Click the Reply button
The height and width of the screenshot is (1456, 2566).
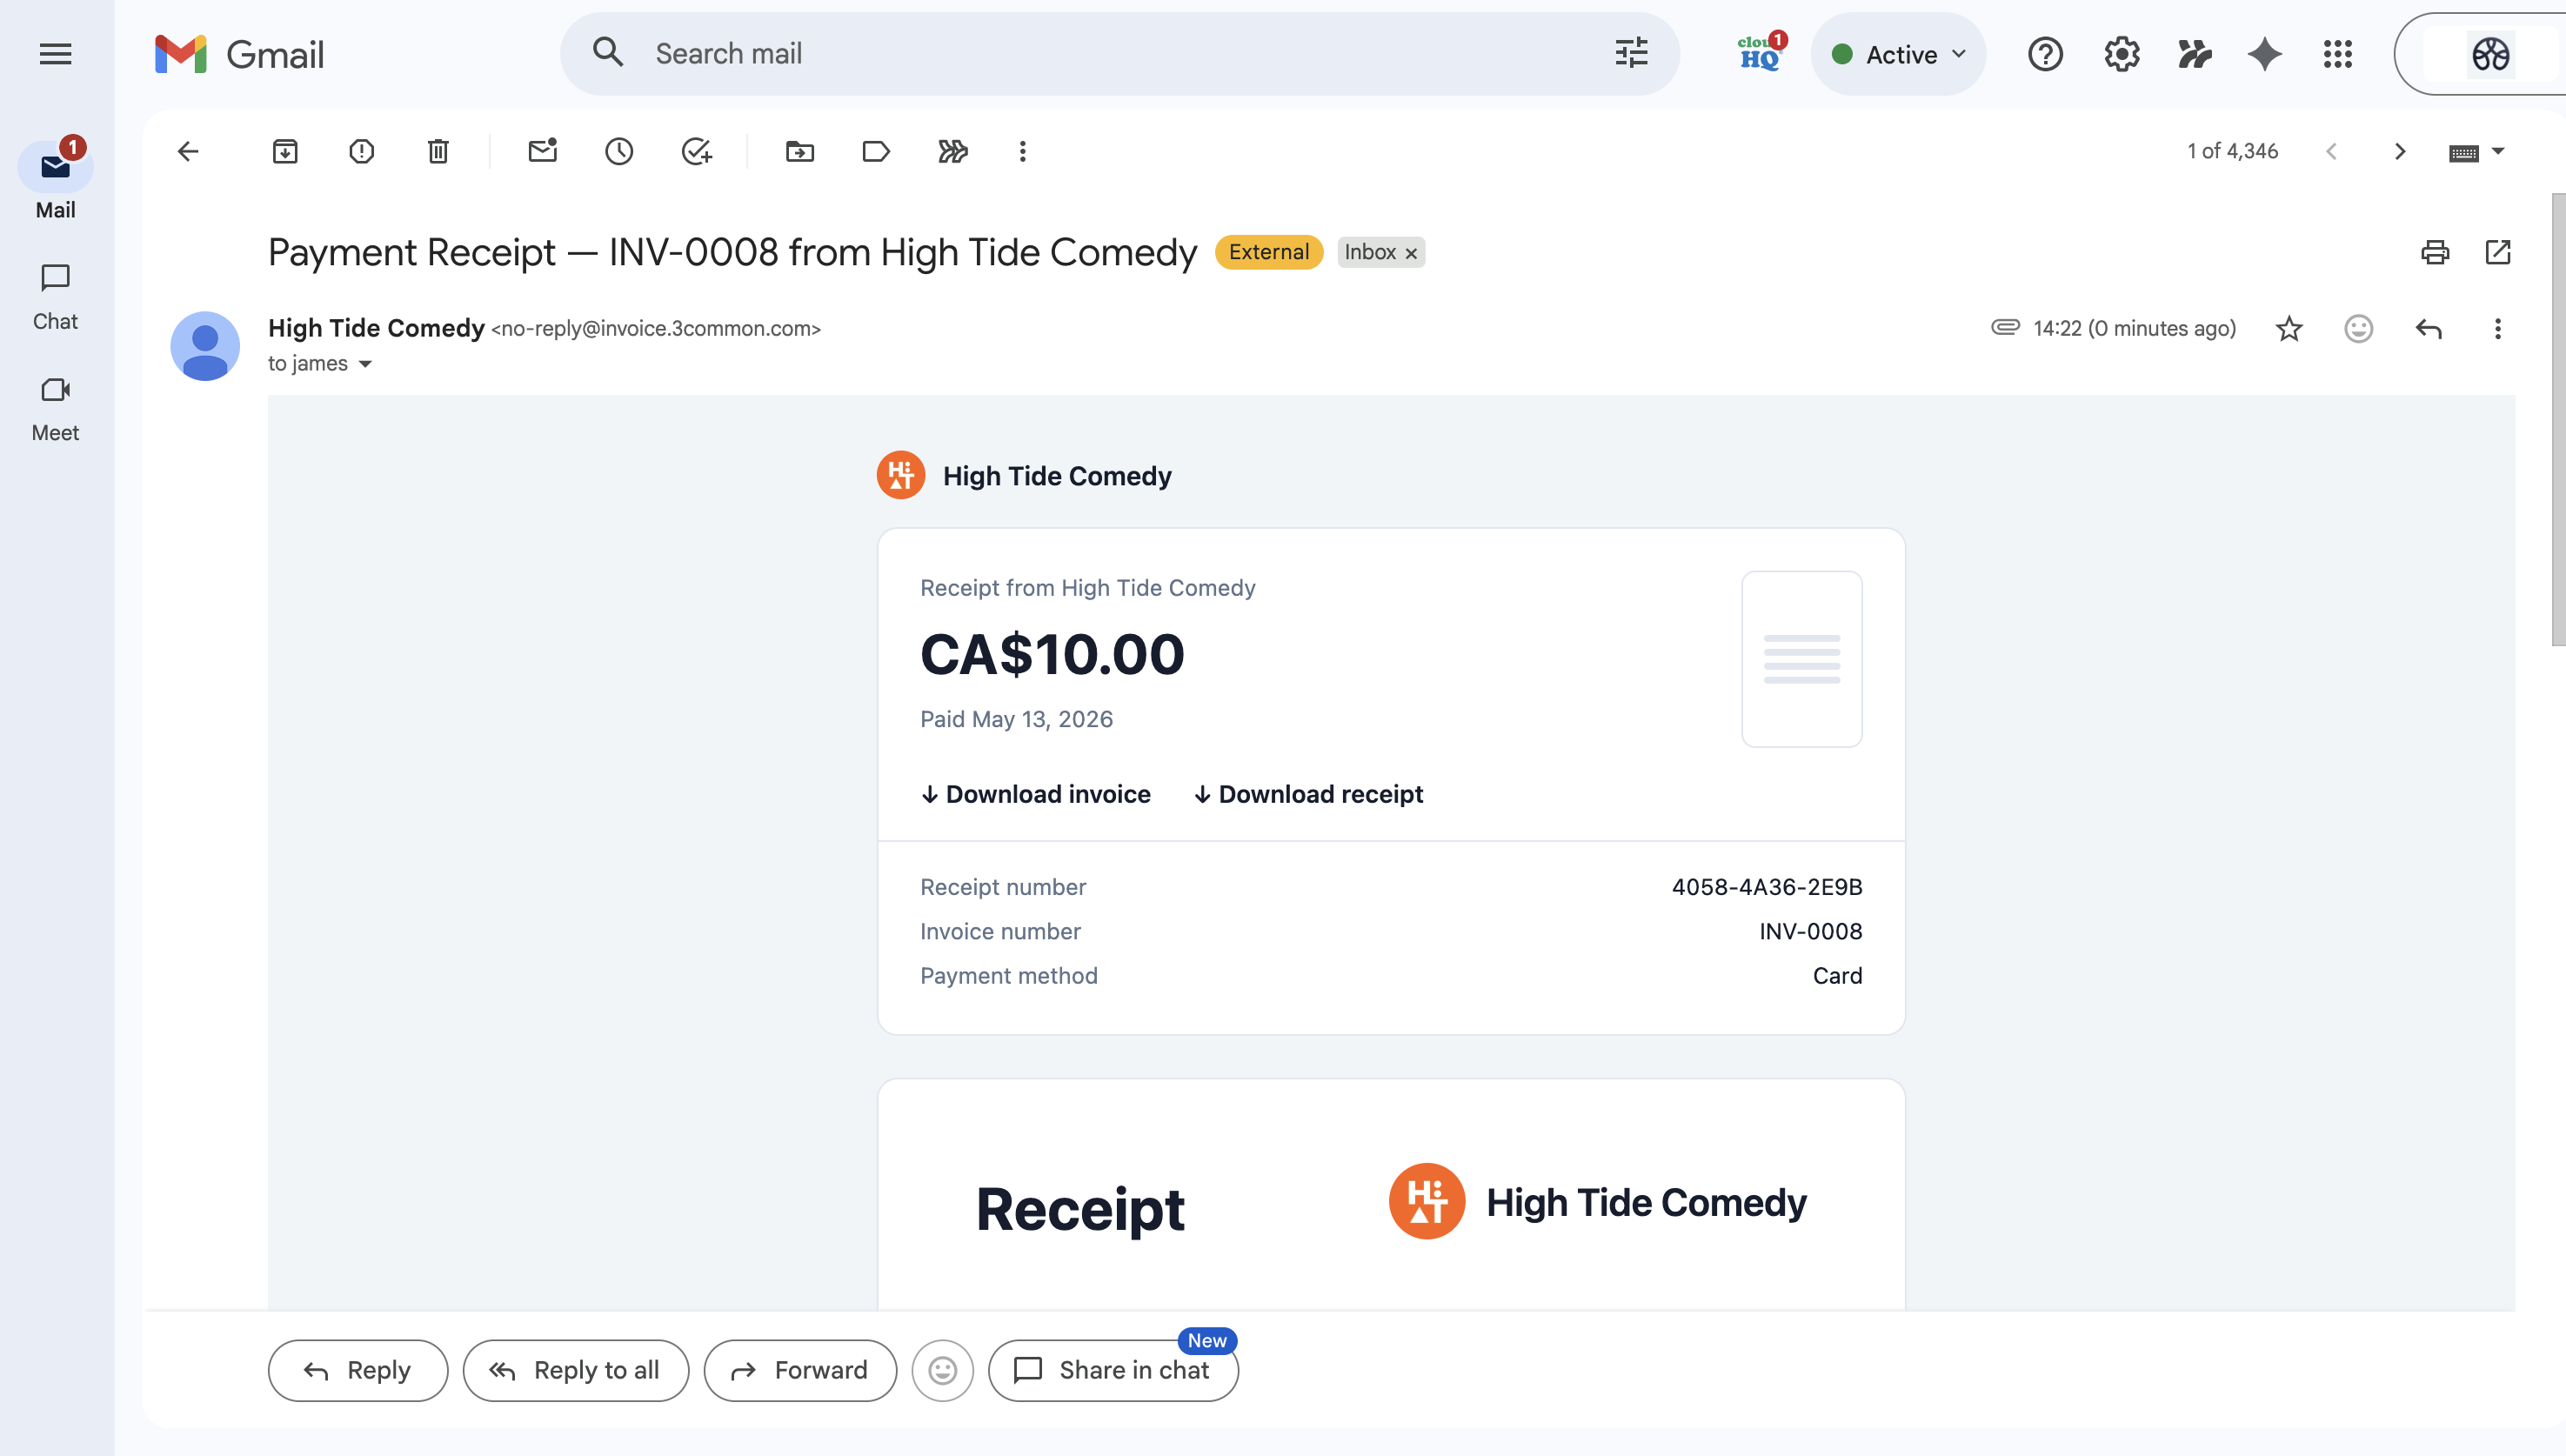[x=357, y=1370]
